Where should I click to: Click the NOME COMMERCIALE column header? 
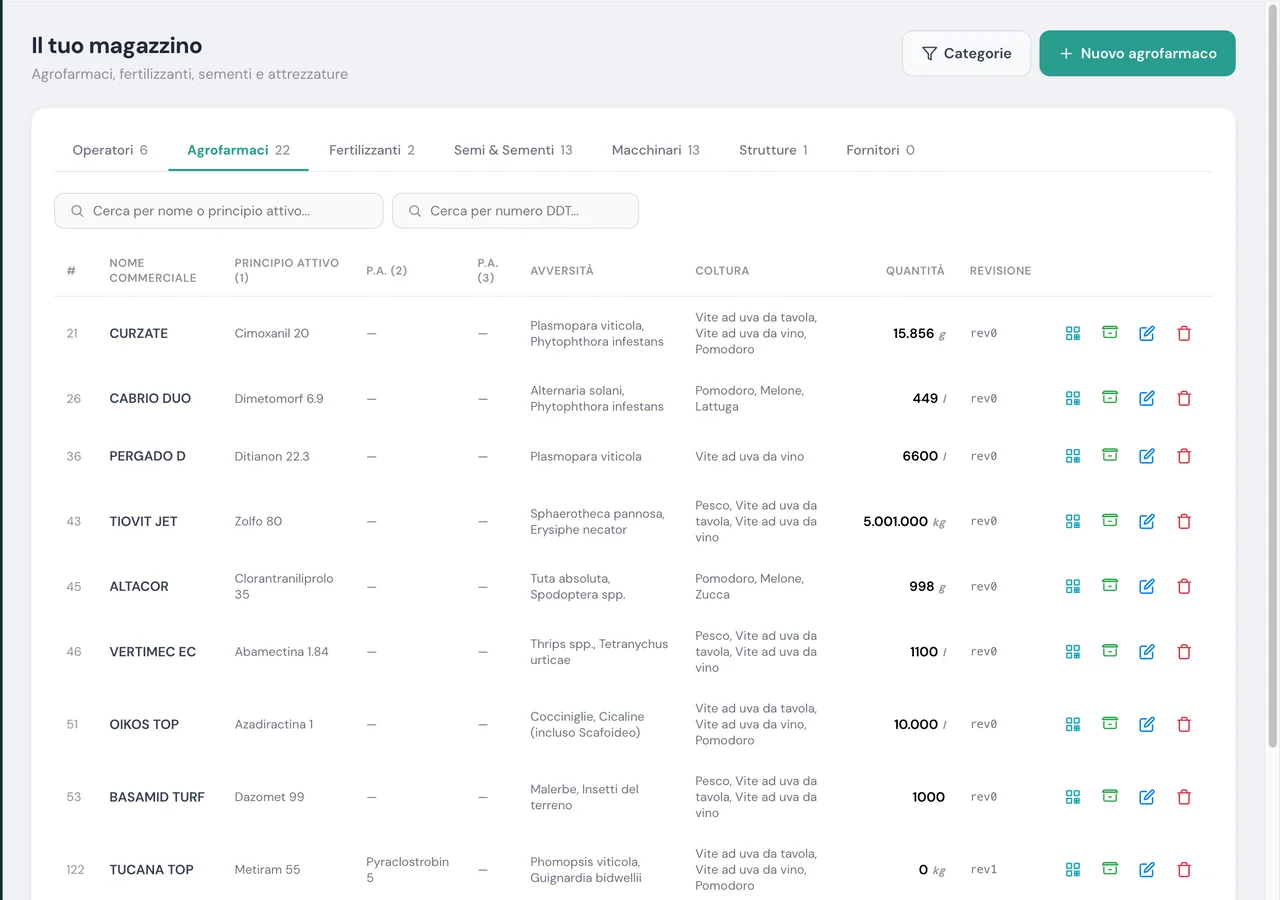tap(153, 271)
